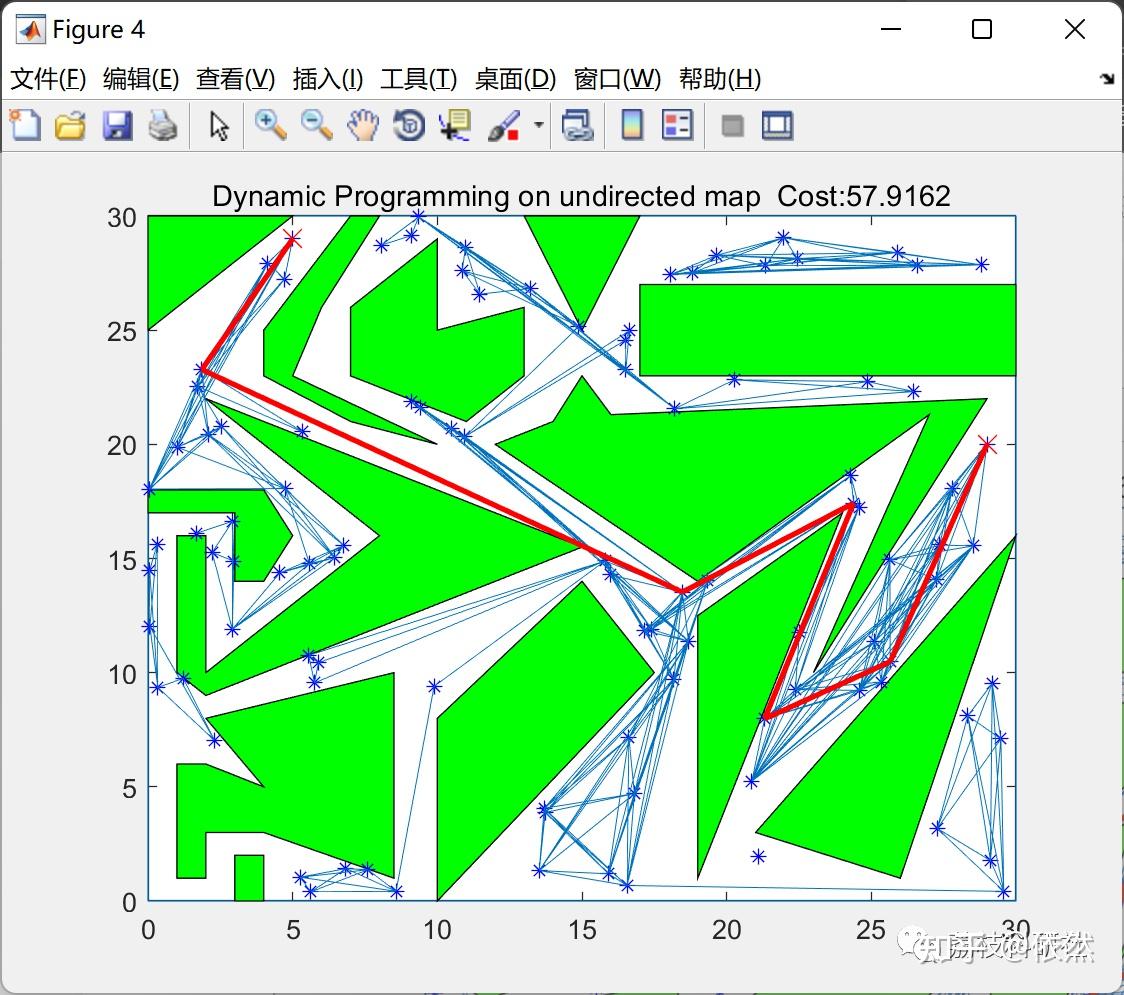Image resolution: width=1124 pixels, height=995 pixels.
Task: Click the Show Plot Tools icon
Action: pos(777,126)
